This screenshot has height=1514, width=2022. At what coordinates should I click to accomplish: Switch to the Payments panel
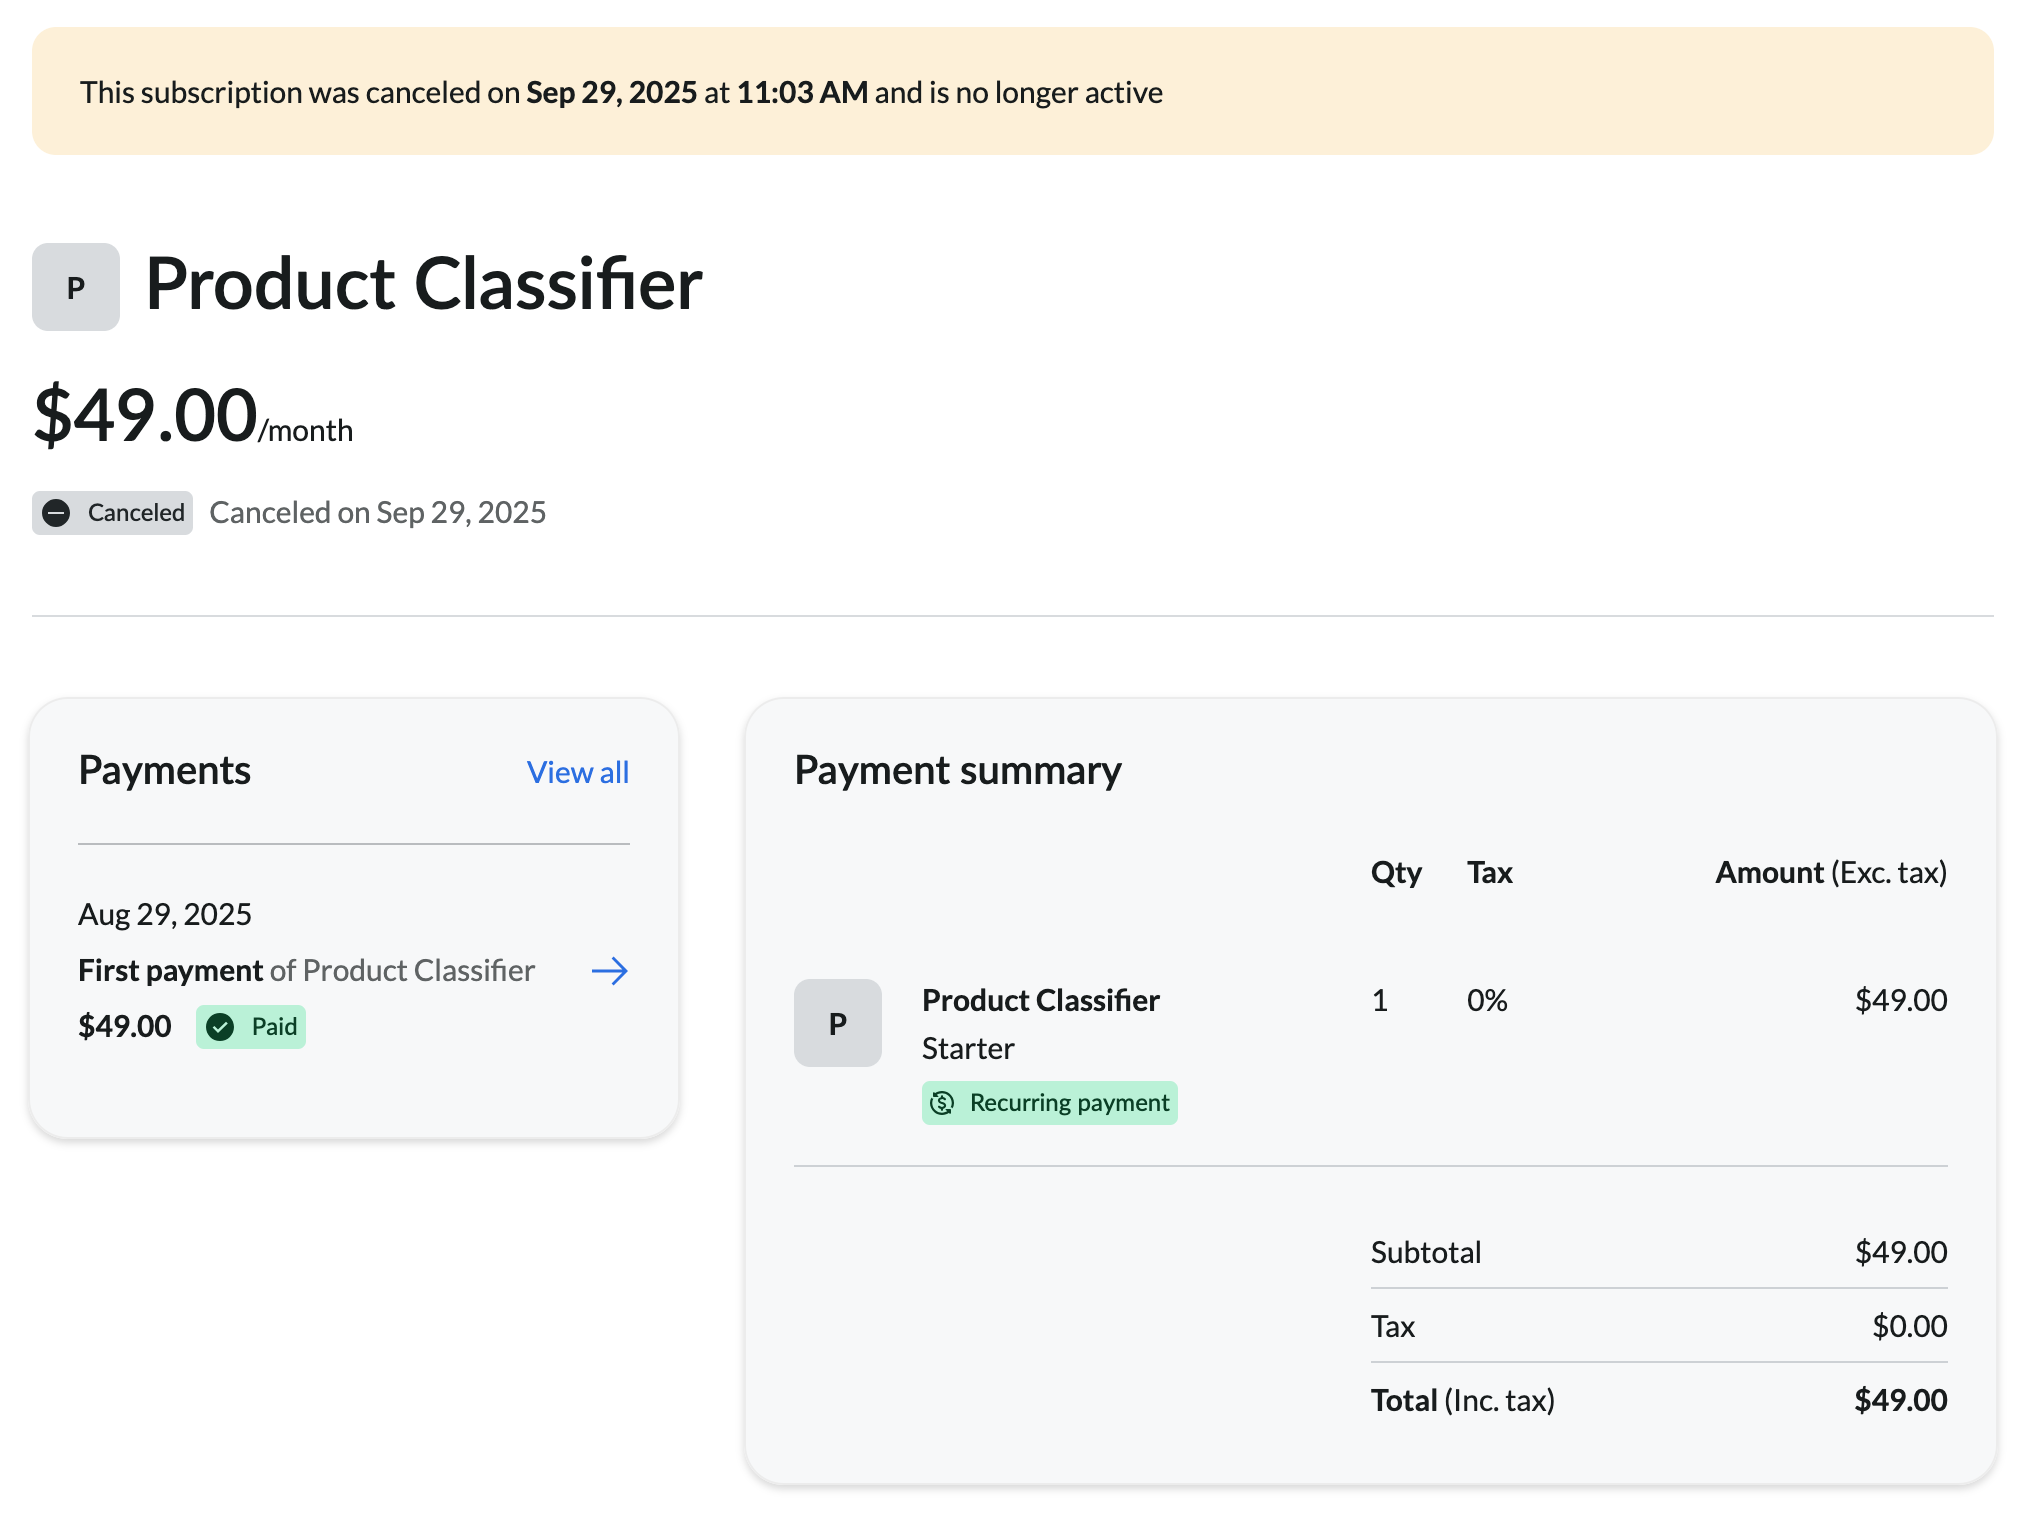[x=165, y=770]
